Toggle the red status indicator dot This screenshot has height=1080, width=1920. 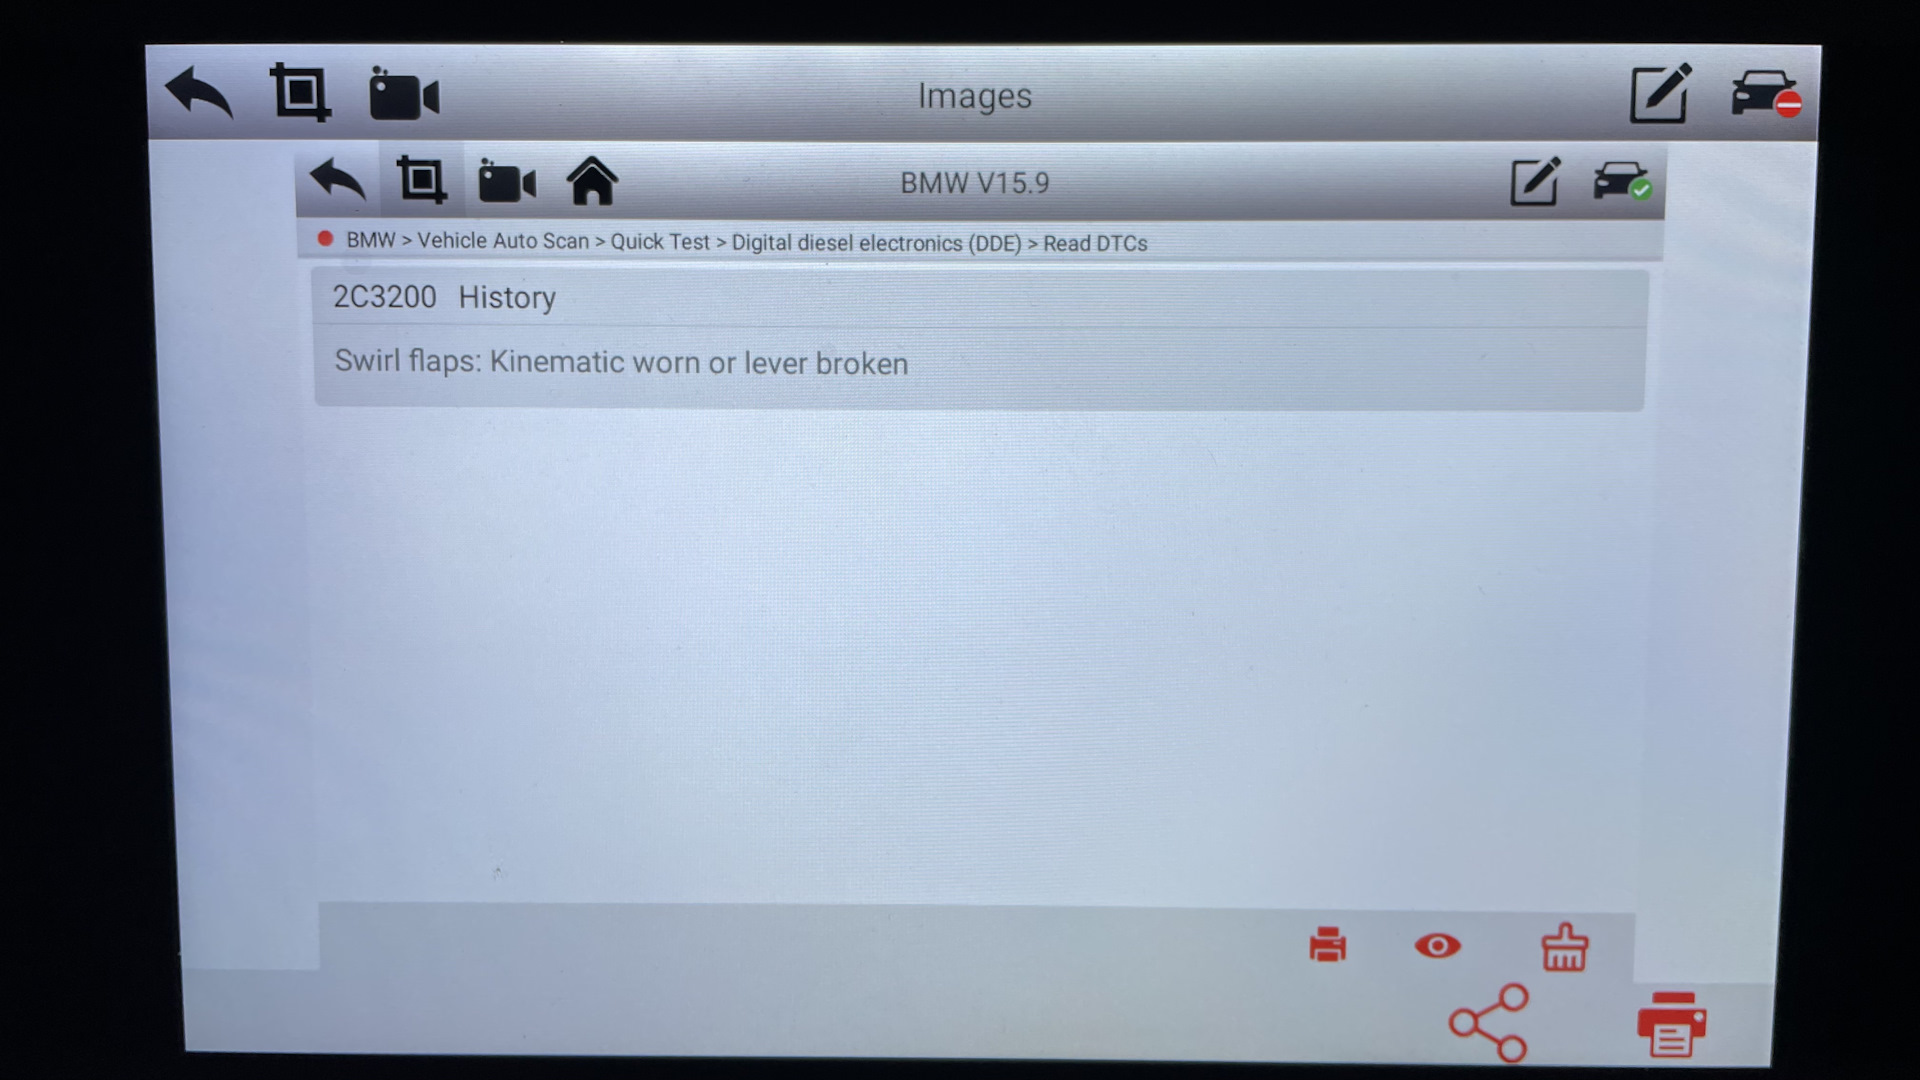pyautogui.click(x=326, y=243)
